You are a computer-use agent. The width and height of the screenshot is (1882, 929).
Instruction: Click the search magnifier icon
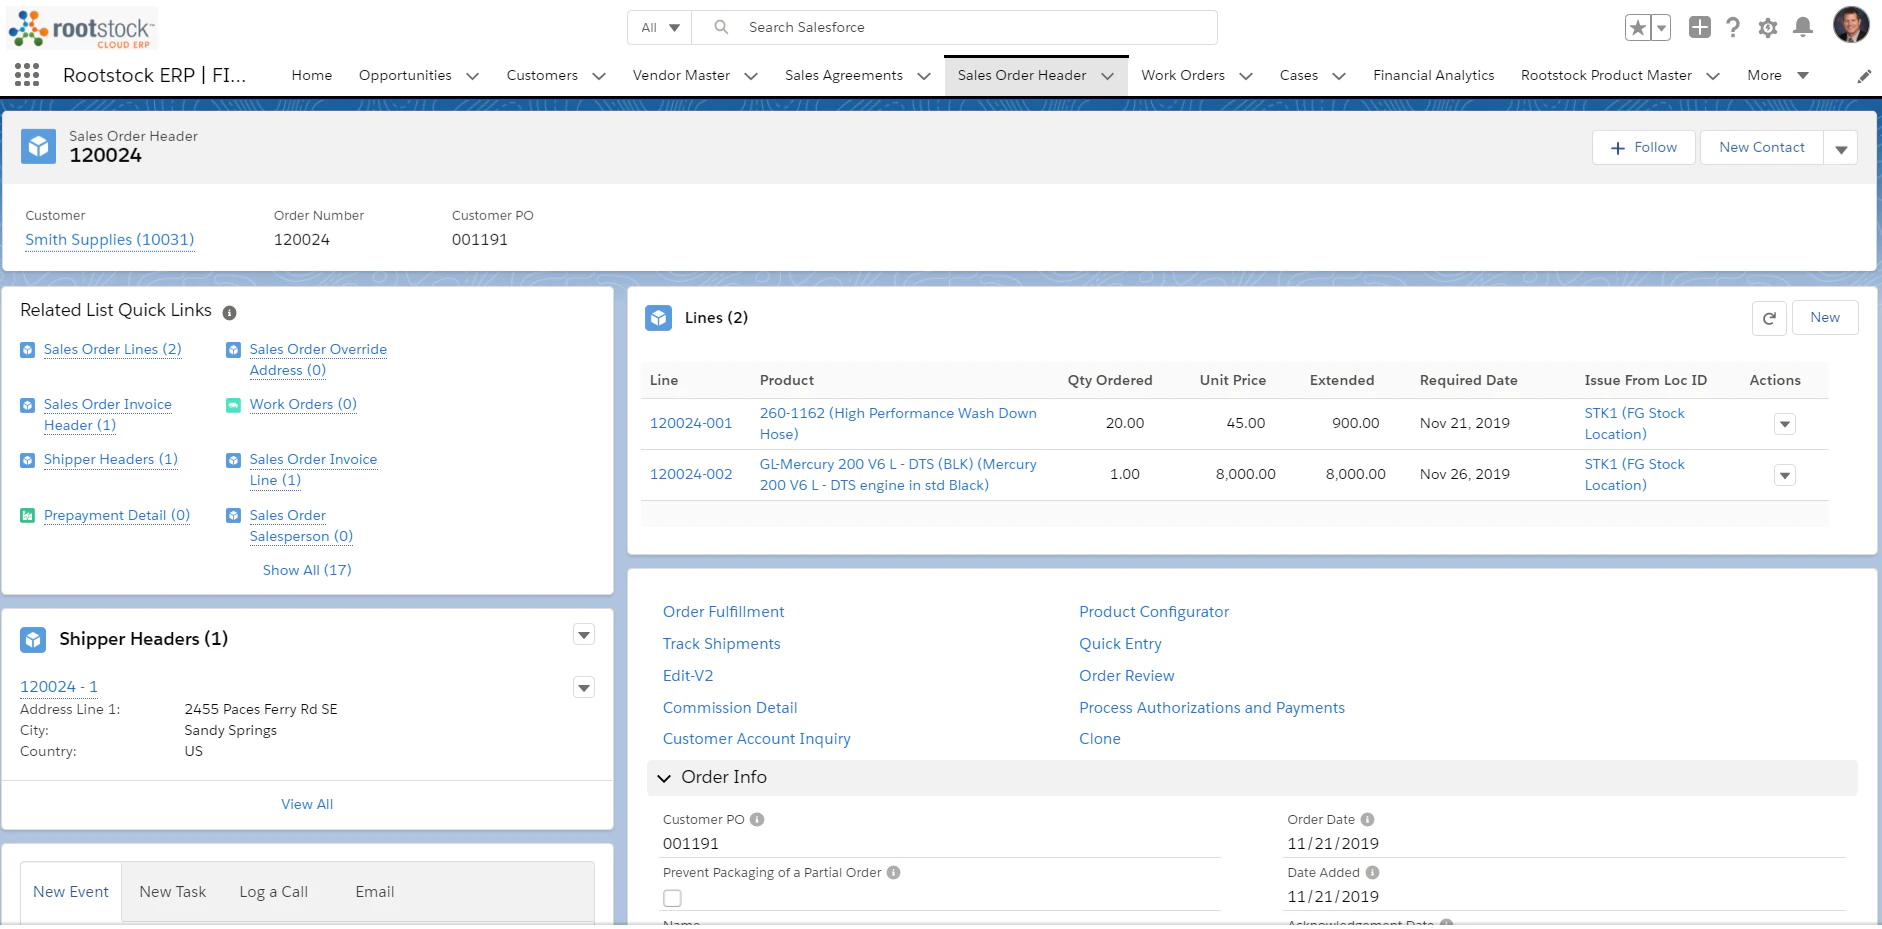720,27
